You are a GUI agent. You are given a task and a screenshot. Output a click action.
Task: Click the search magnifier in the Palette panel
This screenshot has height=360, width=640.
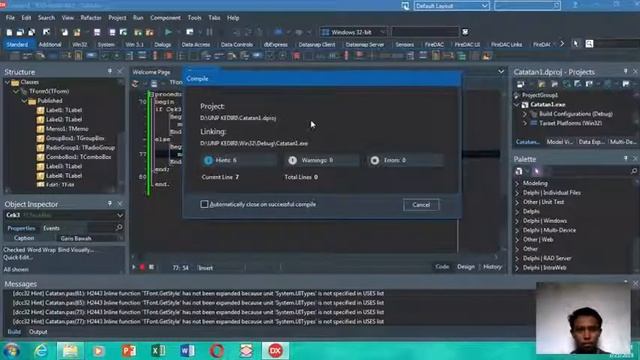(x=633, y=171)
